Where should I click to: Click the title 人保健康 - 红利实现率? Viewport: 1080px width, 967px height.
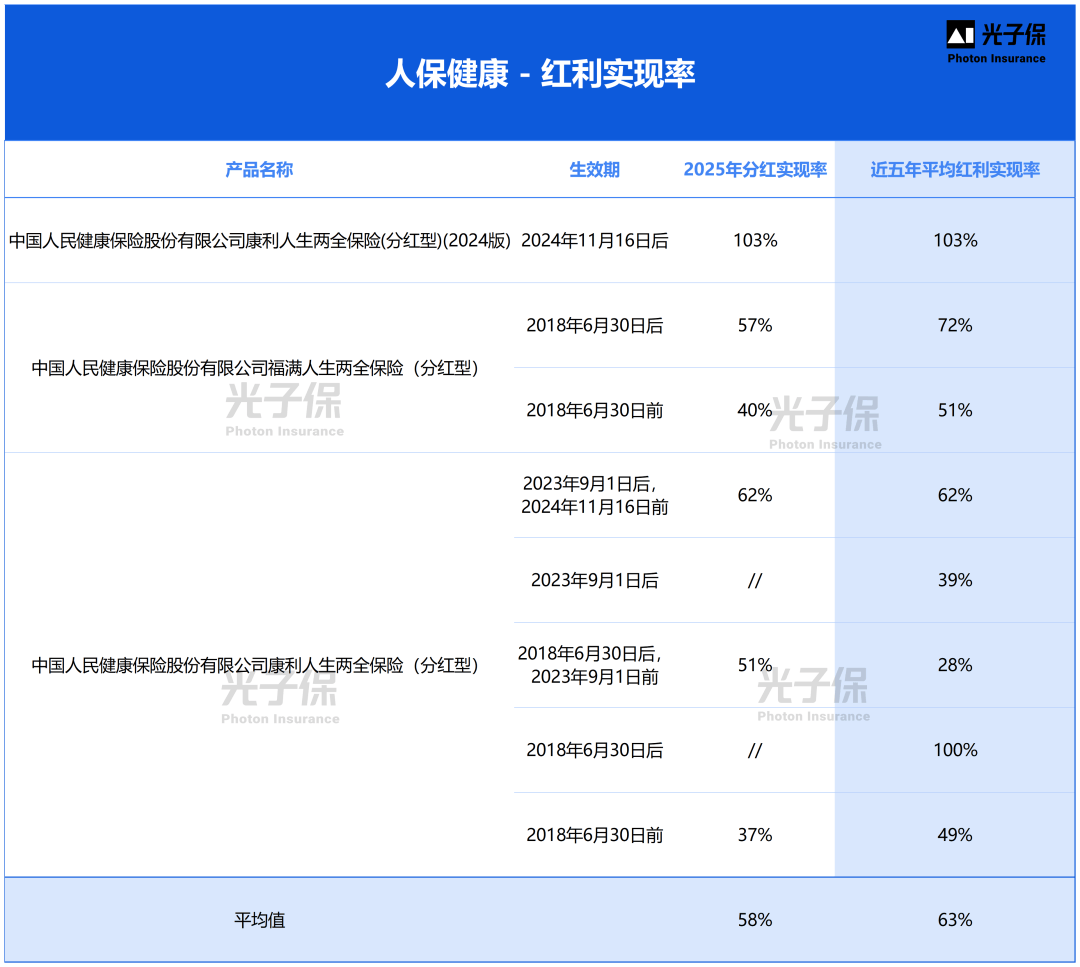tap(540, 73)
